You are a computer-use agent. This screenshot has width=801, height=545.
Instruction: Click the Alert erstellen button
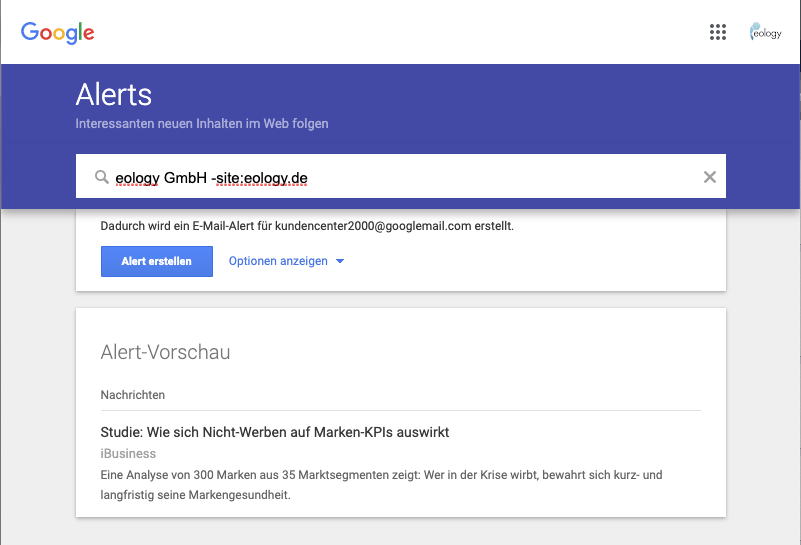pos(157,261)
